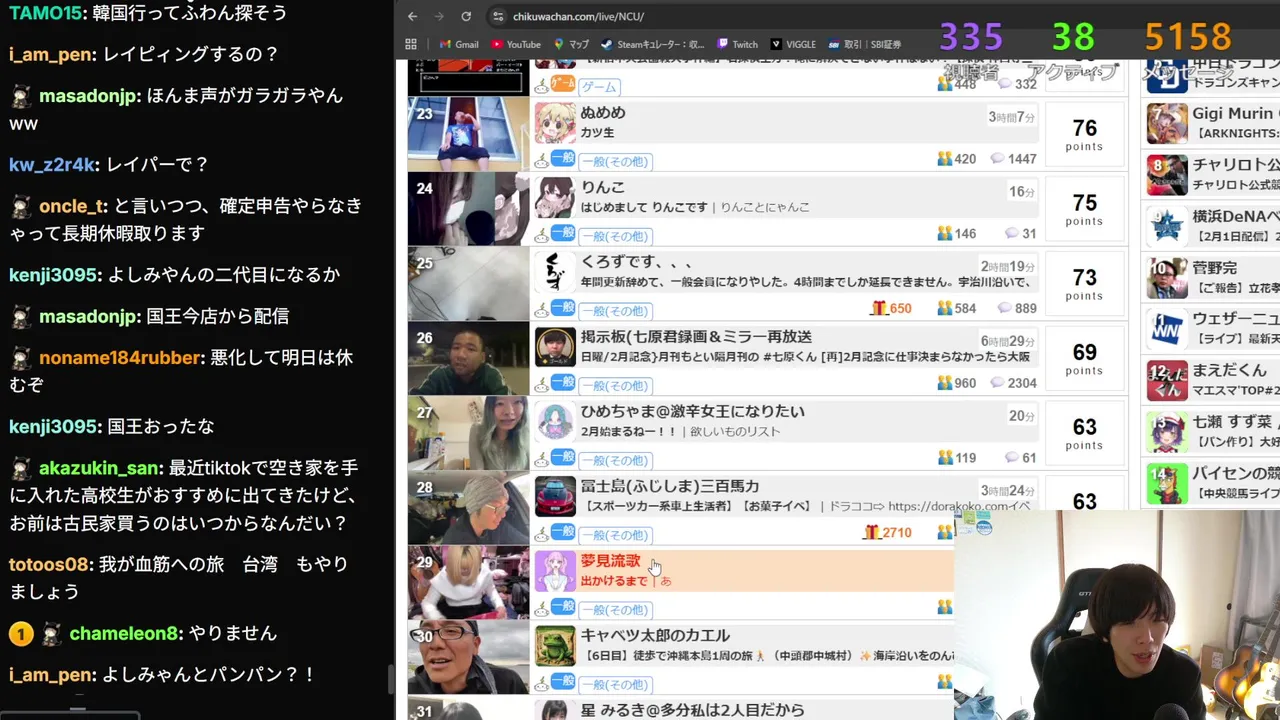The width and height of the screenshot is (1280, 720).
Task: Open rank 30 キャベツ太郎 stream thumbnail
Action: click(468, 657)
